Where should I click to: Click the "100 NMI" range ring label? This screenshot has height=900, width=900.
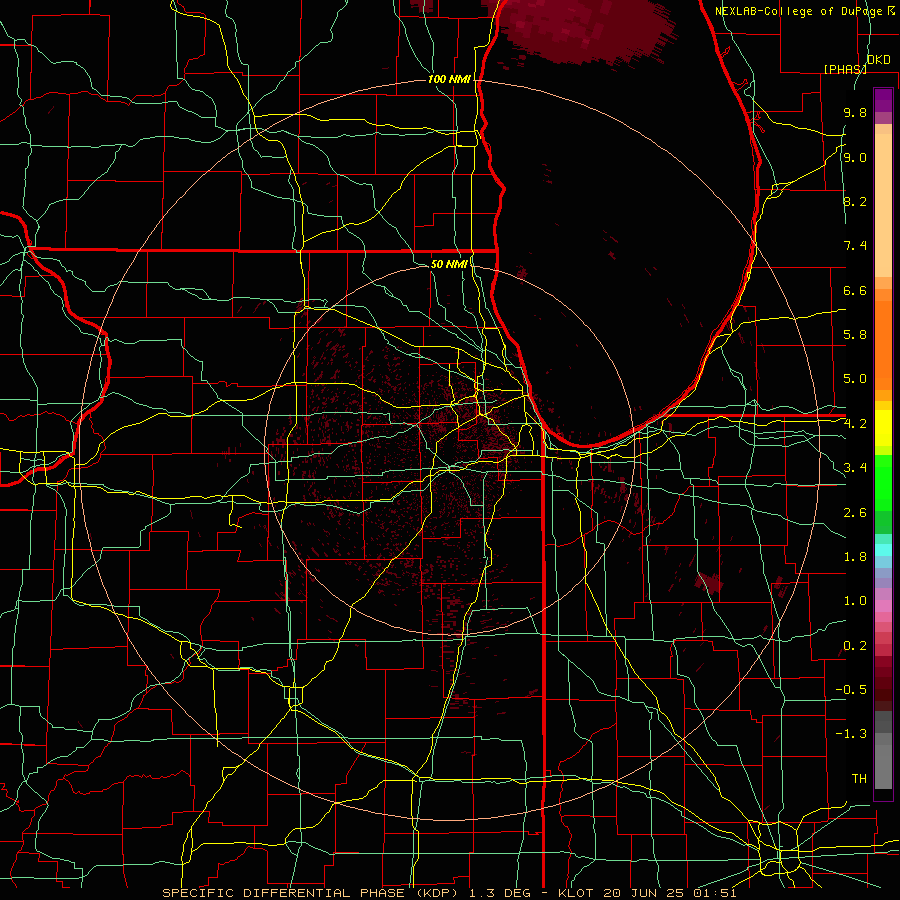pyautogui.click(x=449, y=79)
